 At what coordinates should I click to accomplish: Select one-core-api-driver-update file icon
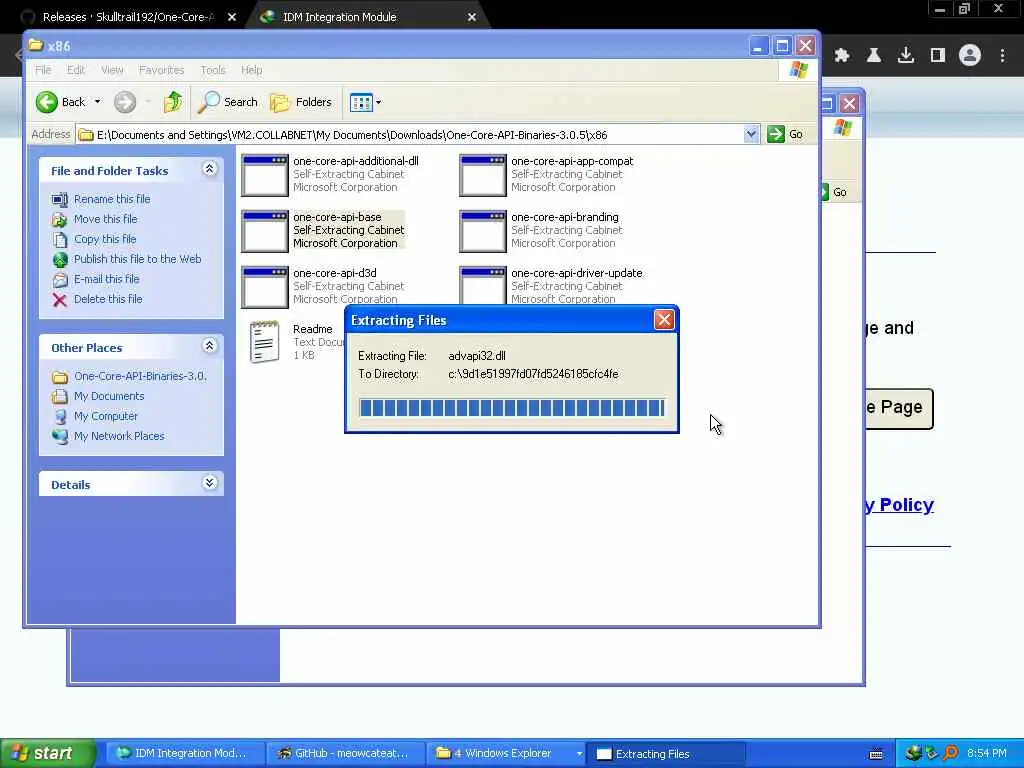click(483, 286)
